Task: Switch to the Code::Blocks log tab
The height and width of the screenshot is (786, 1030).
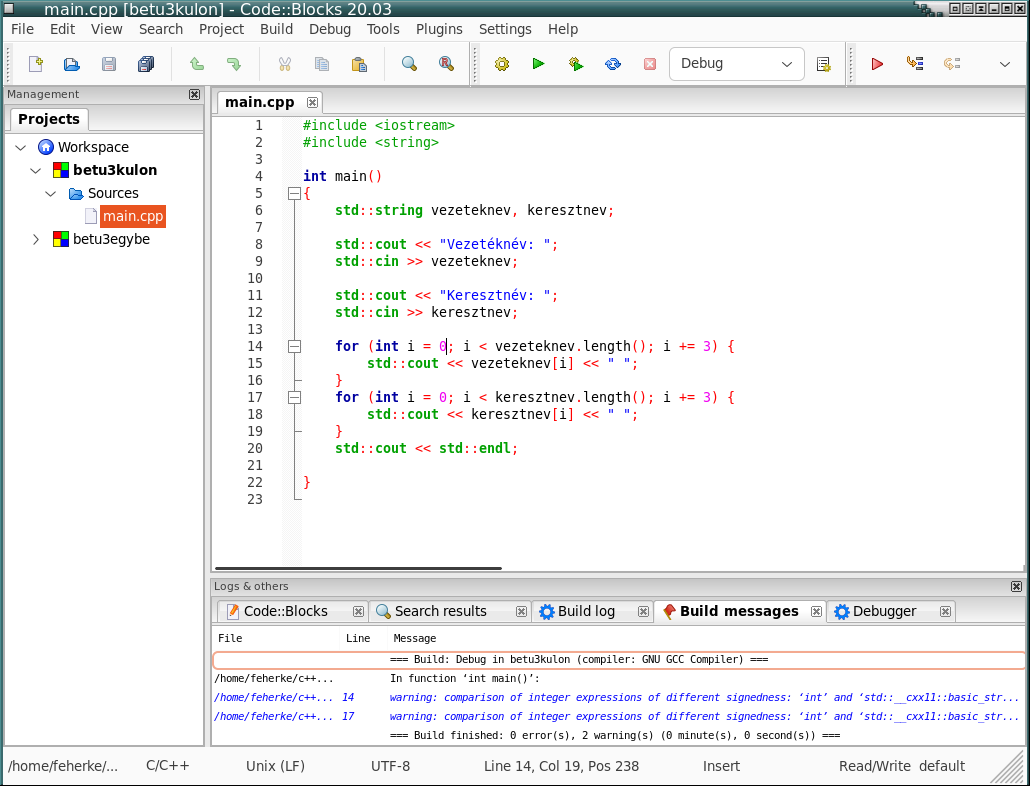Action: pos(285,611)
